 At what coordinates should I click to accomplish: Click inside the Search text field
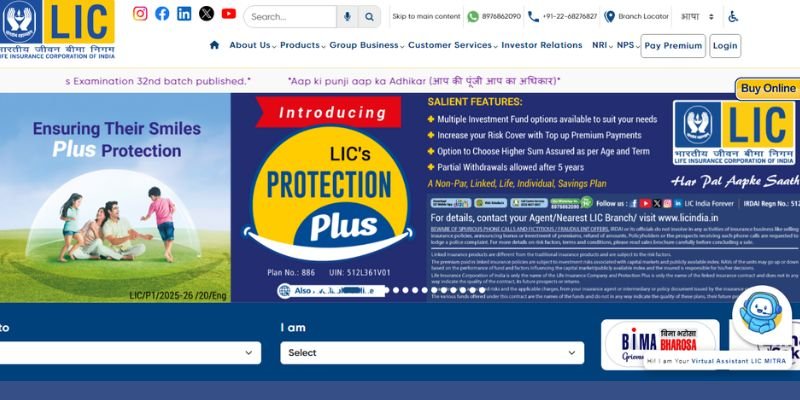(x=290, y=17)
